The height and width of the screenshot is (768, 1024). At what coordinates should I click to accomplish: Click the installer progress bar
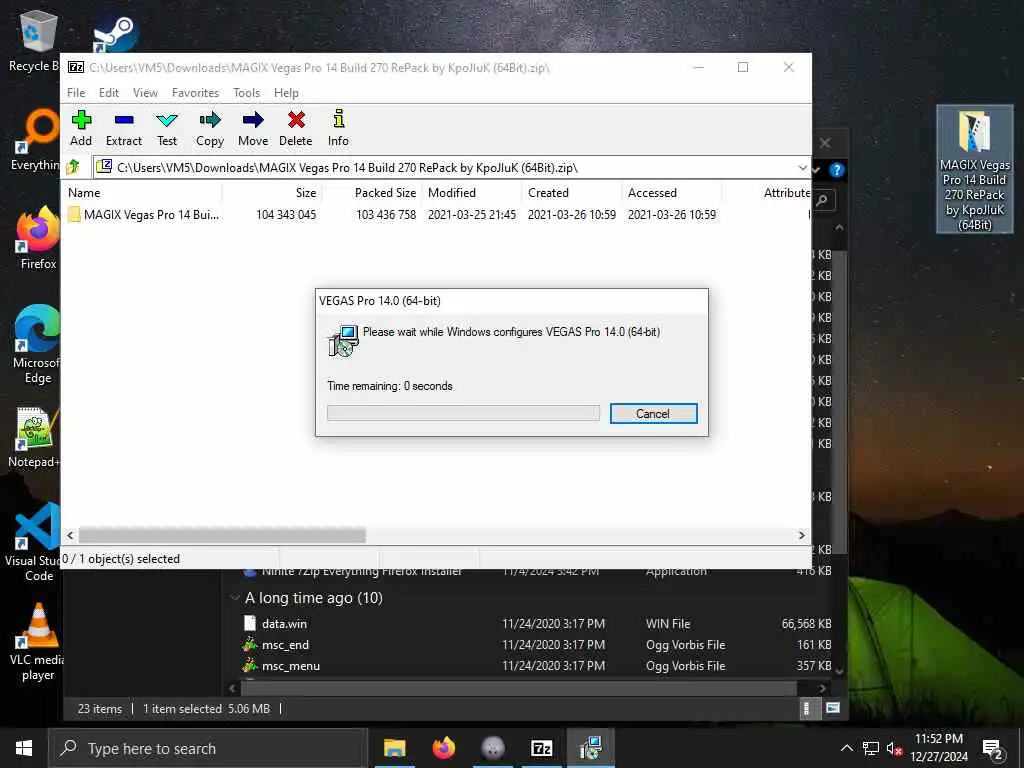click(463, 413)
